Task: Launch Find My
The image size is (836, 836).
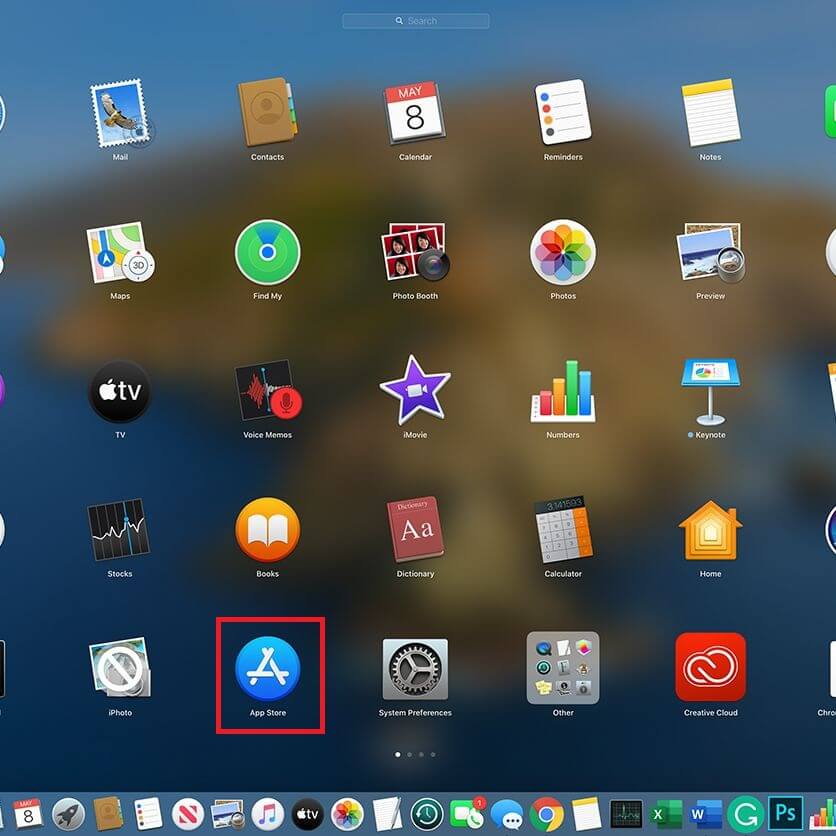Action: click(x=268, y=252)
